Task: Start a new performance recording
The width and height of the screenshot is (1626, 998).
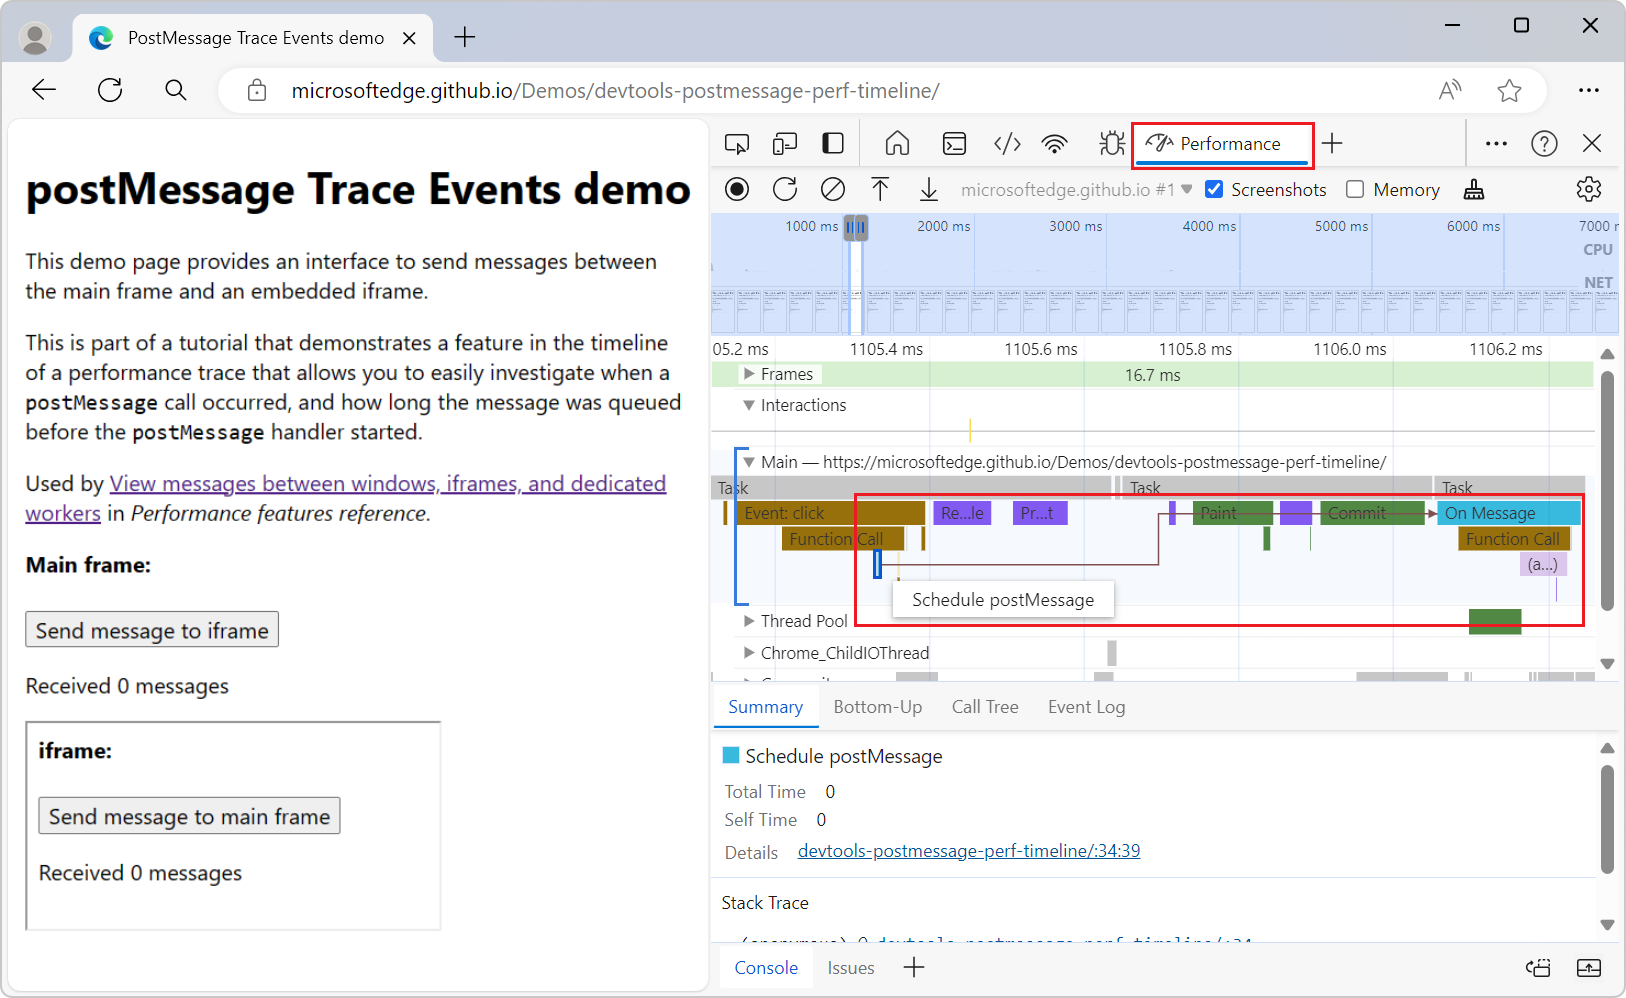Action: pyautogui.click(x=737, y=189)
